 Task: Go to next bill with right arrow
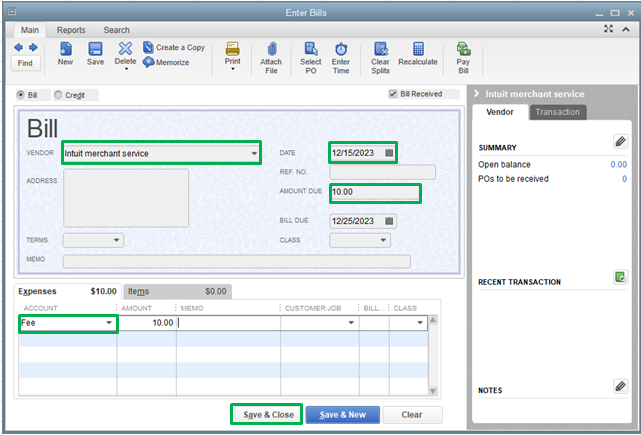pos(34,48)
